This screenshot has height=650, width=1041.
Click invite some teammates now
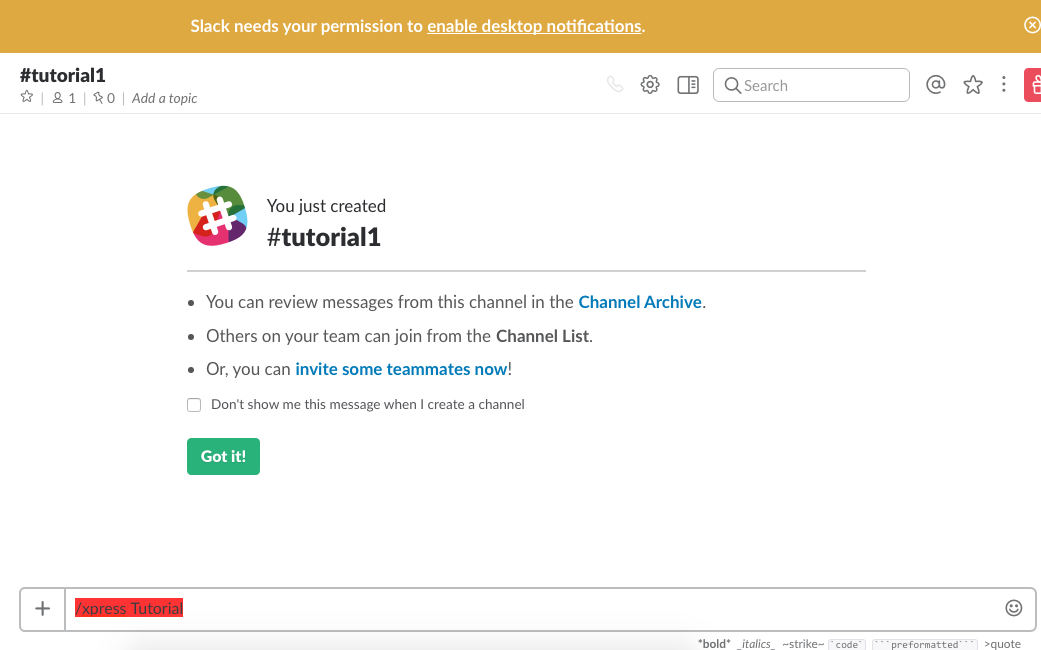pyautogui.click(x=401, y=369)
